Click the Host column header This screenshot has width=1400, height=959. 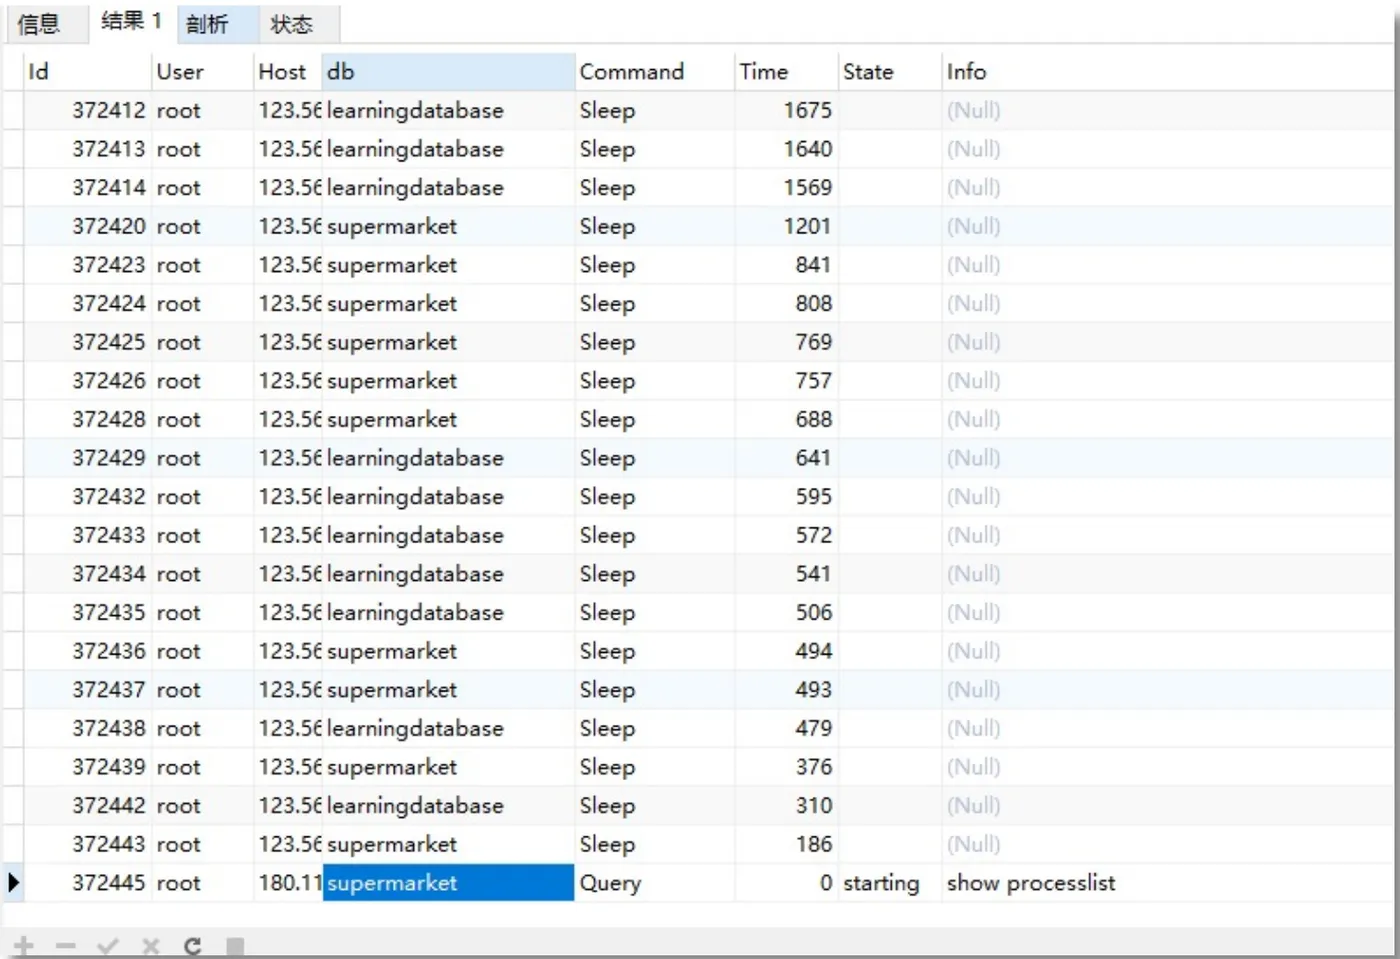coord(288,72)
